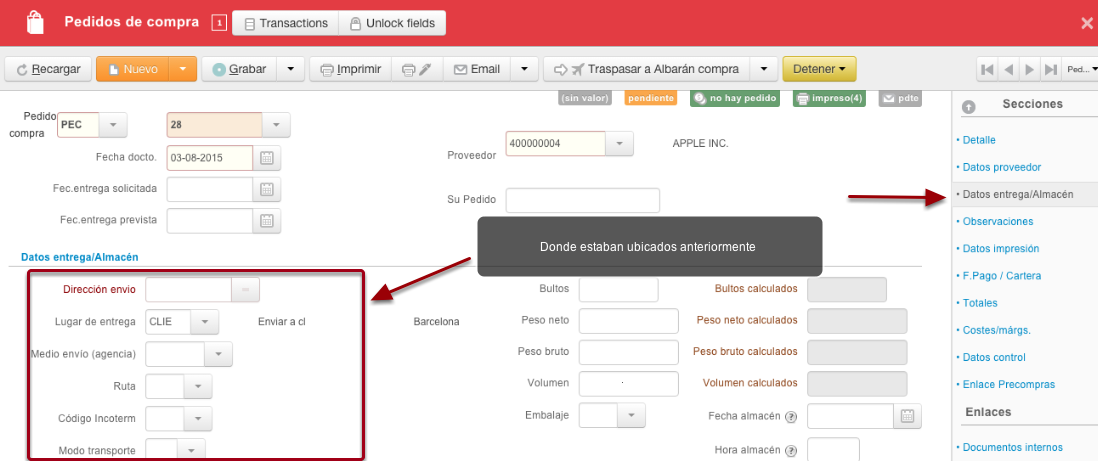Viewport: 1098px width, 463px height.
Task: Expand the Grabar options arrow
Action: [x=291, y=69]
